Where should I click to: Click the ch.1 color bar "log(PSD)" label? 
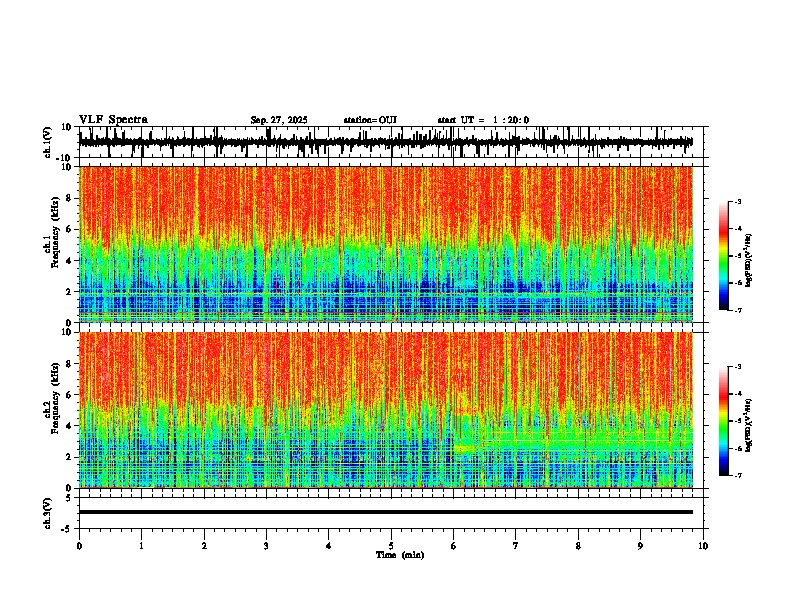pos(749,260)
